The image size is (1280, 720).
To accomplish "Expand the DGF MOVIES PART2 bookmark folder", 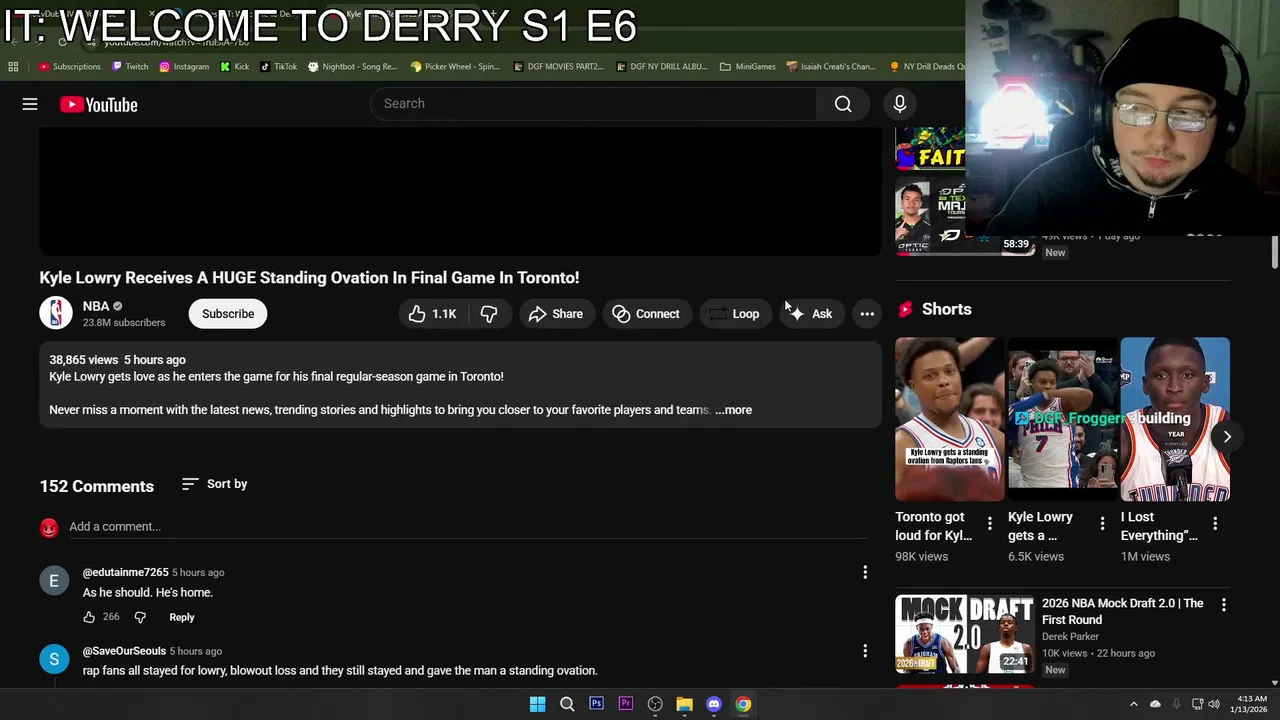I will coord(558,67).
